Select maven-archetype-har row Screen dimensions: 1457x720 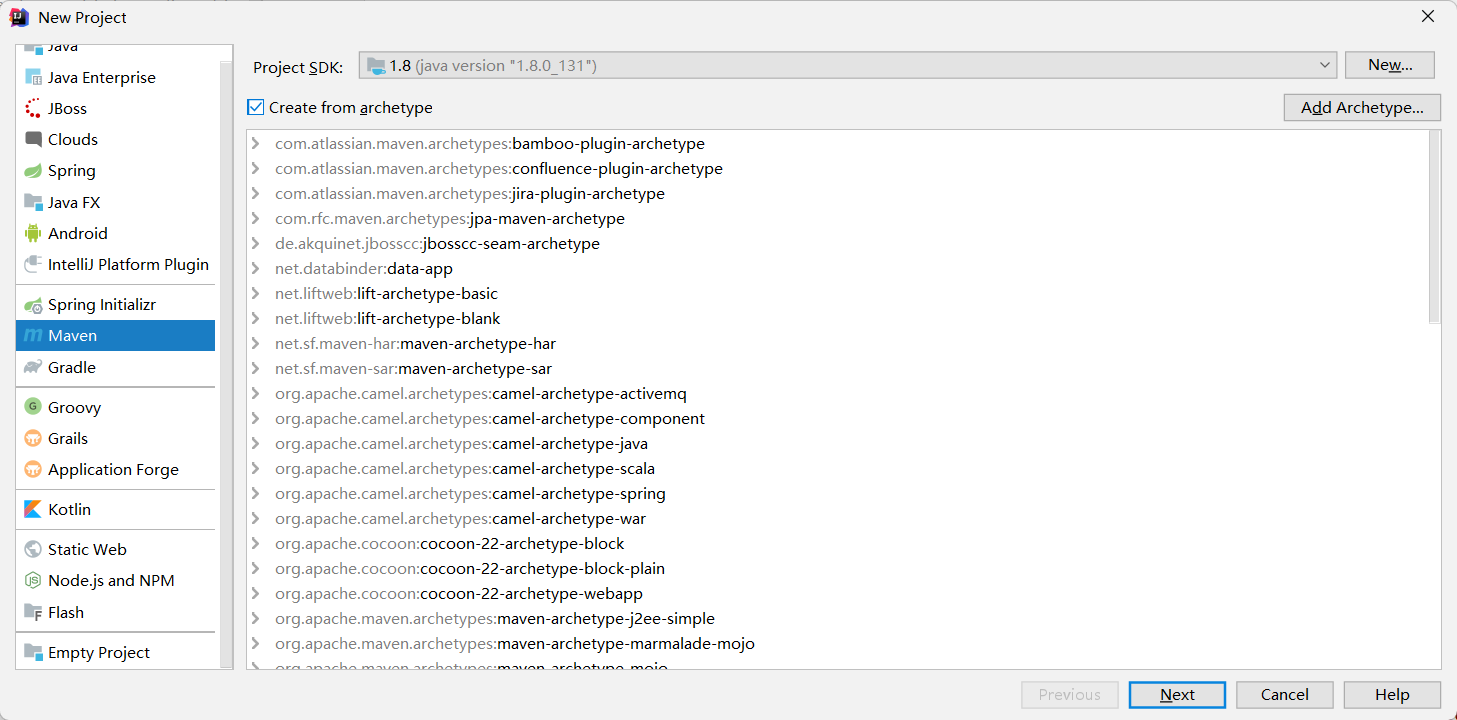838,344
